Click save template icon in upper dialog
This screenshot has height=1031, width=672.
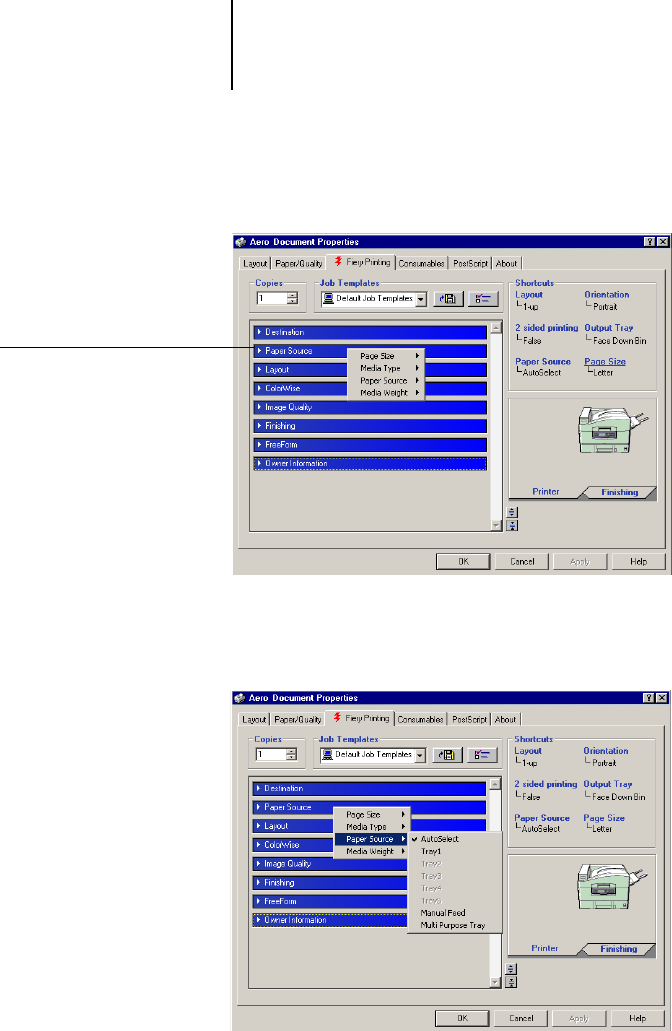point(446,298)
